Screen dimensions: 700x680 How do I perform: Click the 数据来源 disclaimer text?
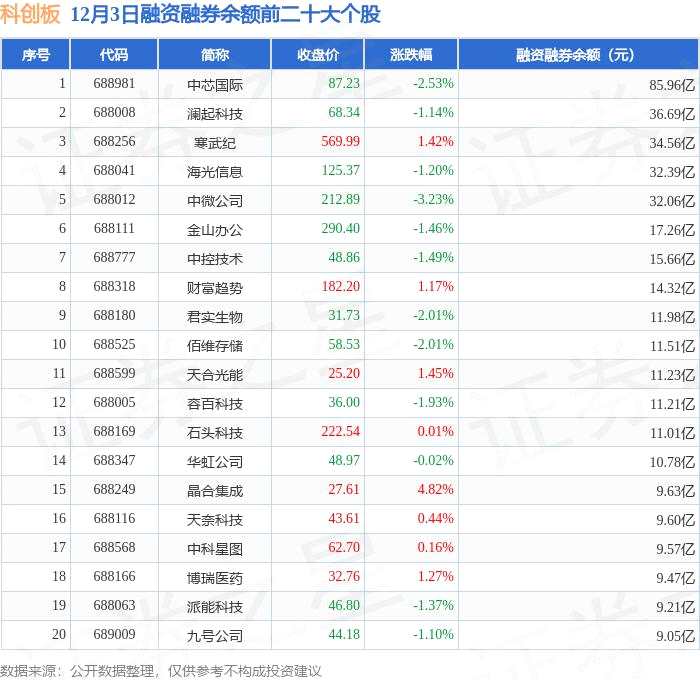pos(161,671)
